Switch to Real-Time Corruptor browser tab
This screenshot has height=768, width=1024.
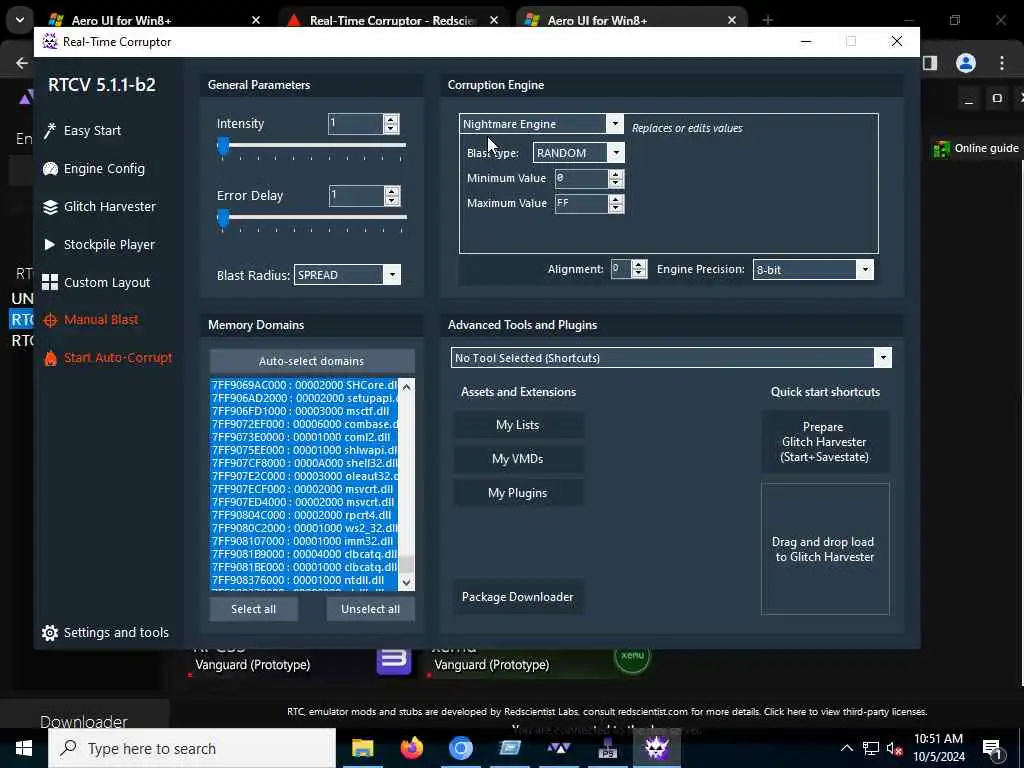[x=393, y=20]
